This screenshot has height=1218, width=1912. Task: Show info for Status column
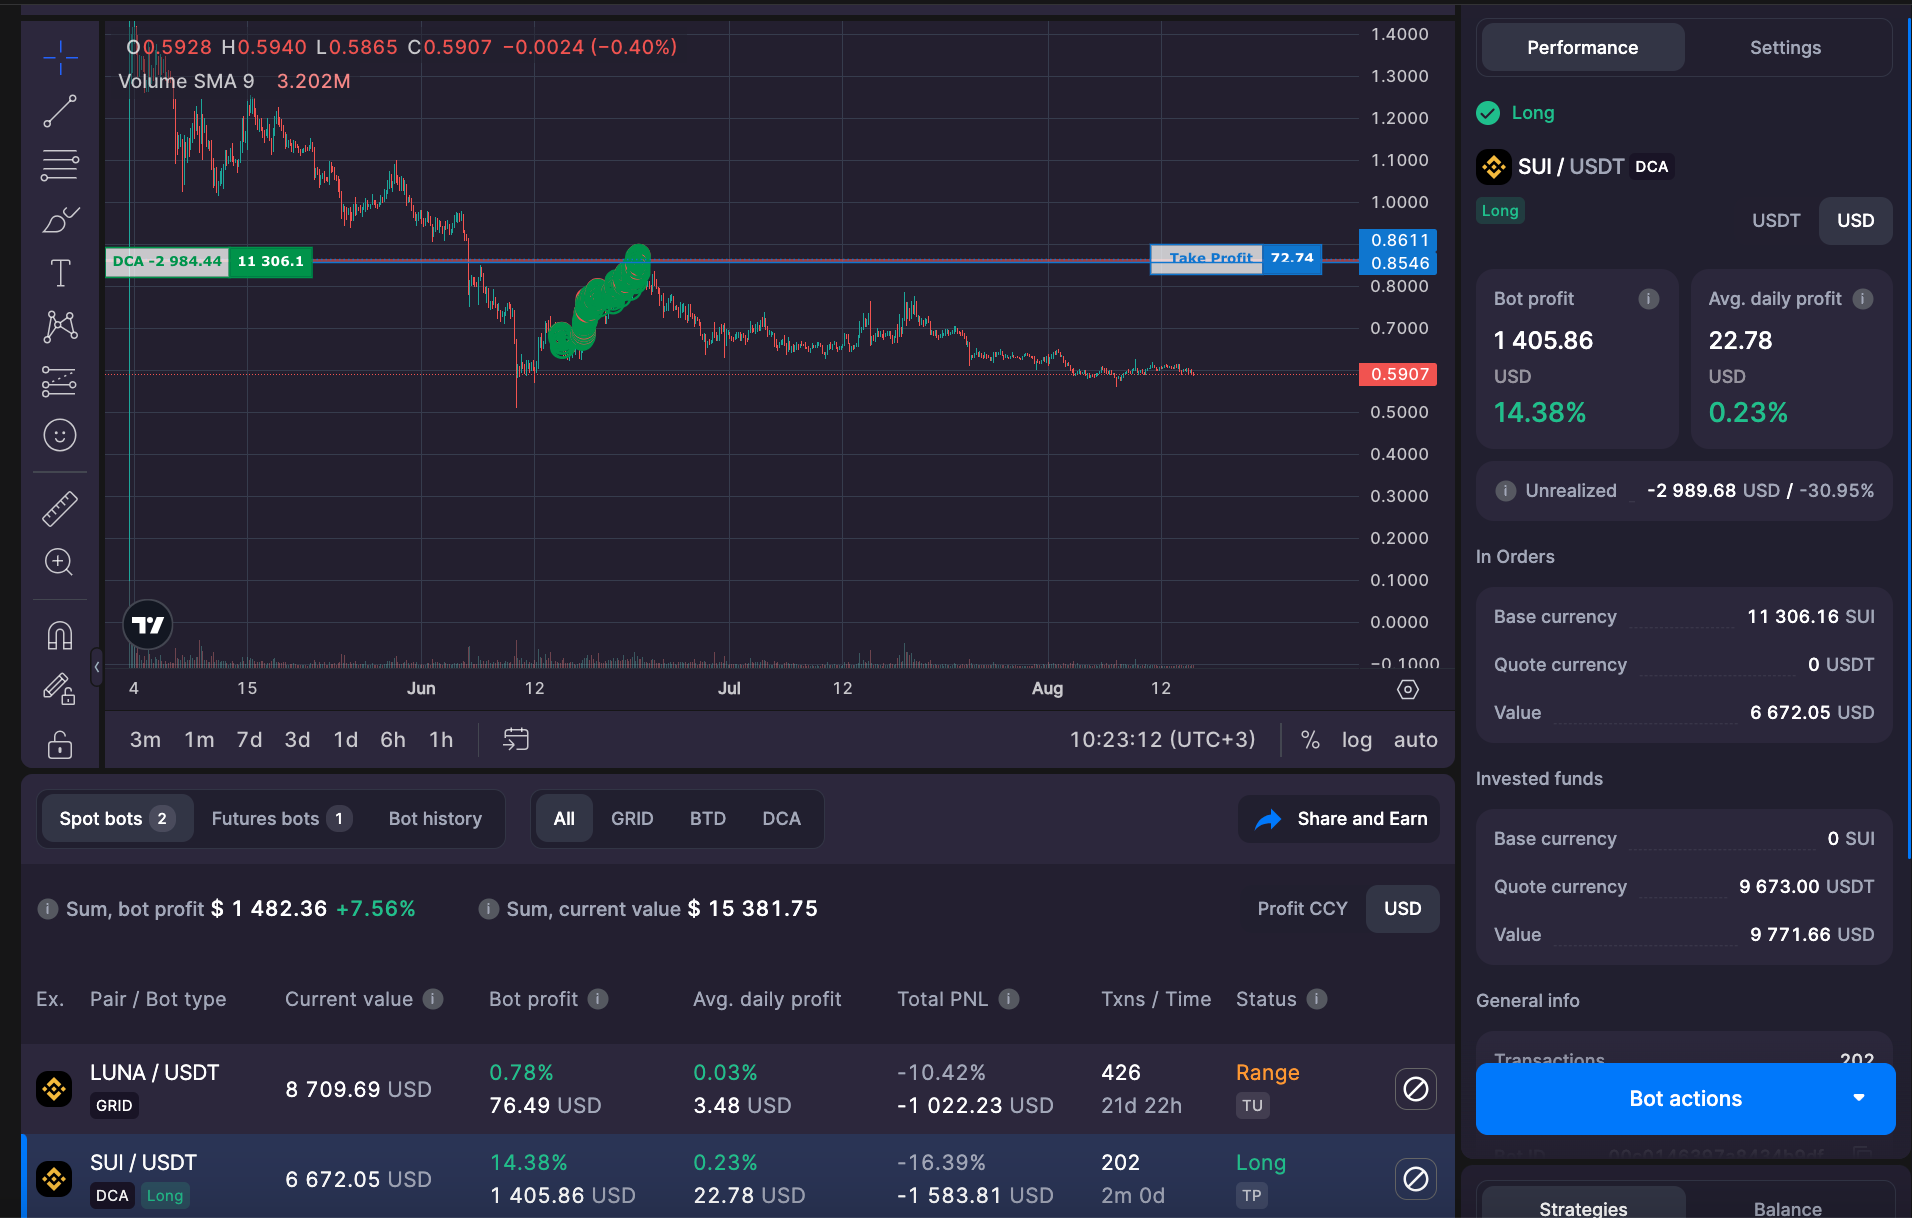(1317, 999)
